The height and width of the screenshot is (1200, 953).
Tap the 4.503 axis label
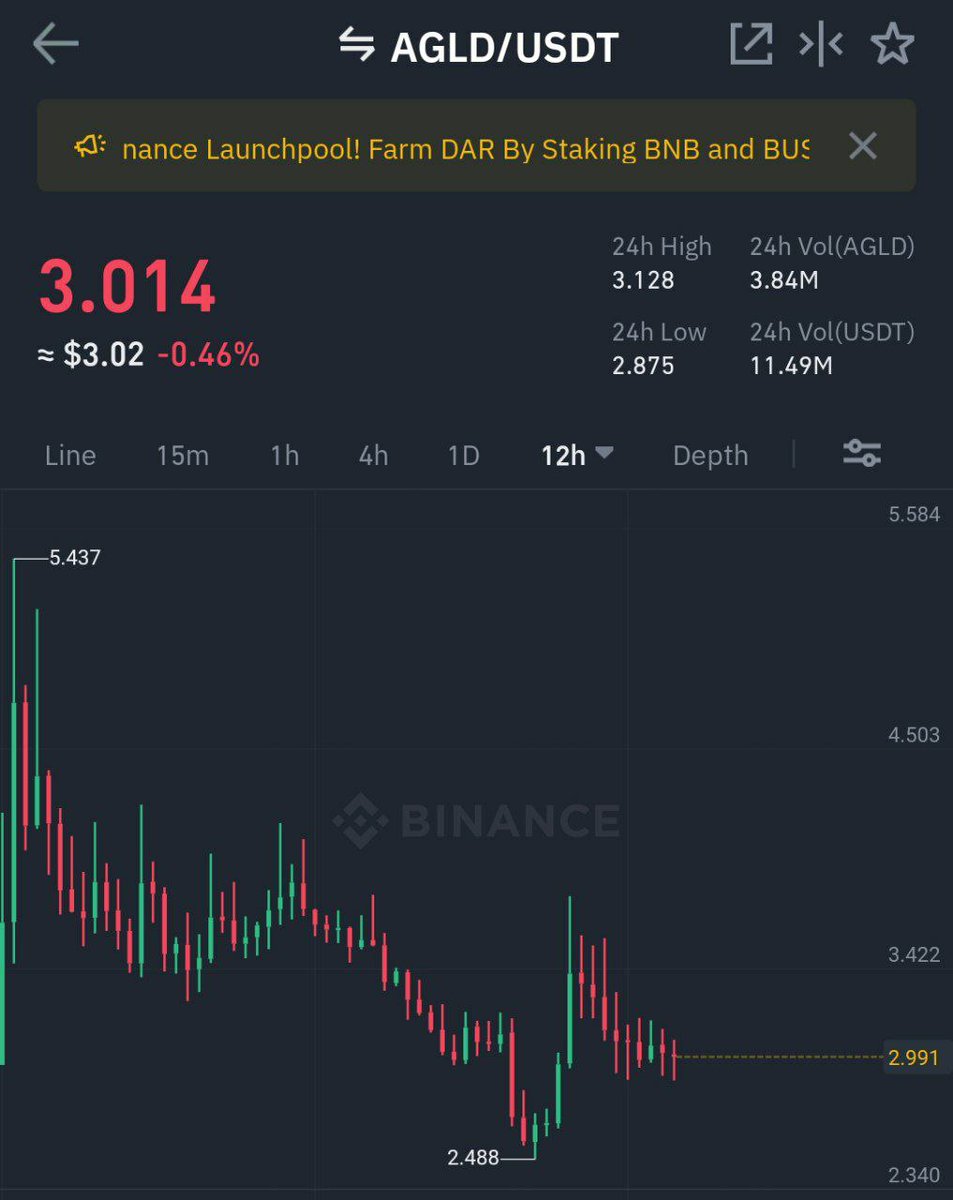tap(914, 735)
